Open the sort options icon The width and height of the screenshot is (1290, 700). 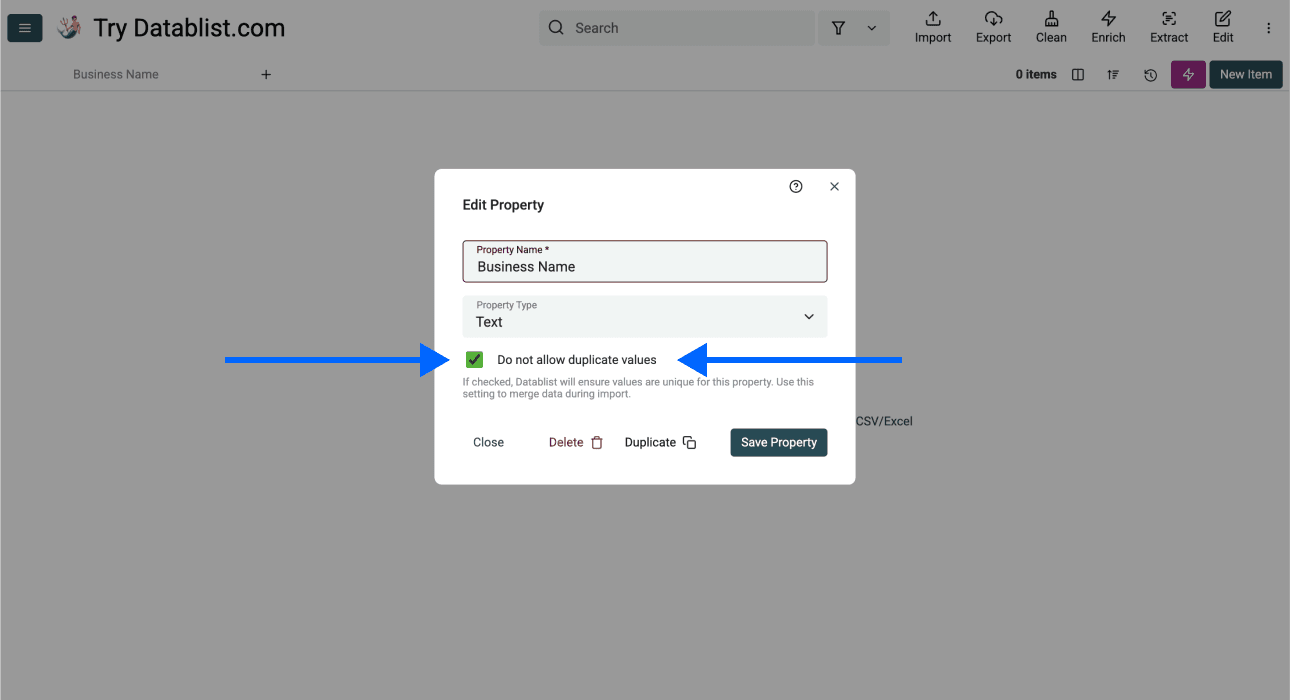pyautogui.click(x=1113, y=74)
